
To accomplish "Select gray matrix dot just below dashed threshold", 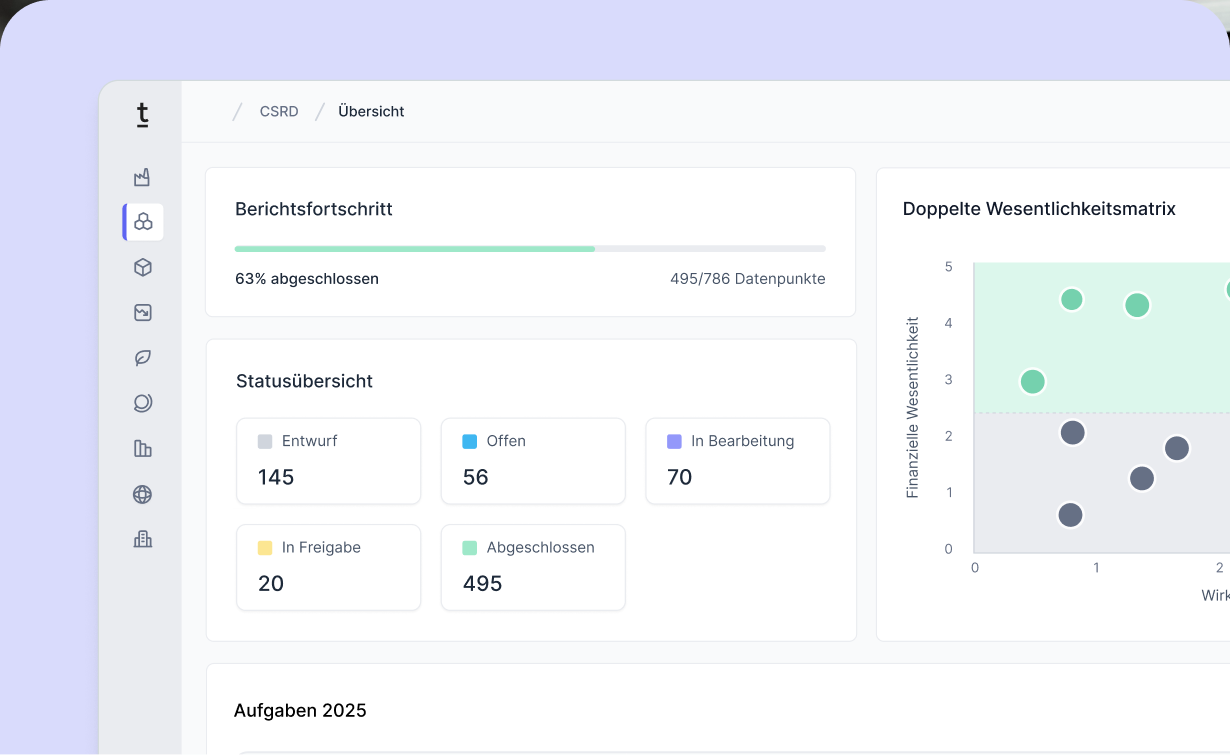I will tap(1072, 433).
